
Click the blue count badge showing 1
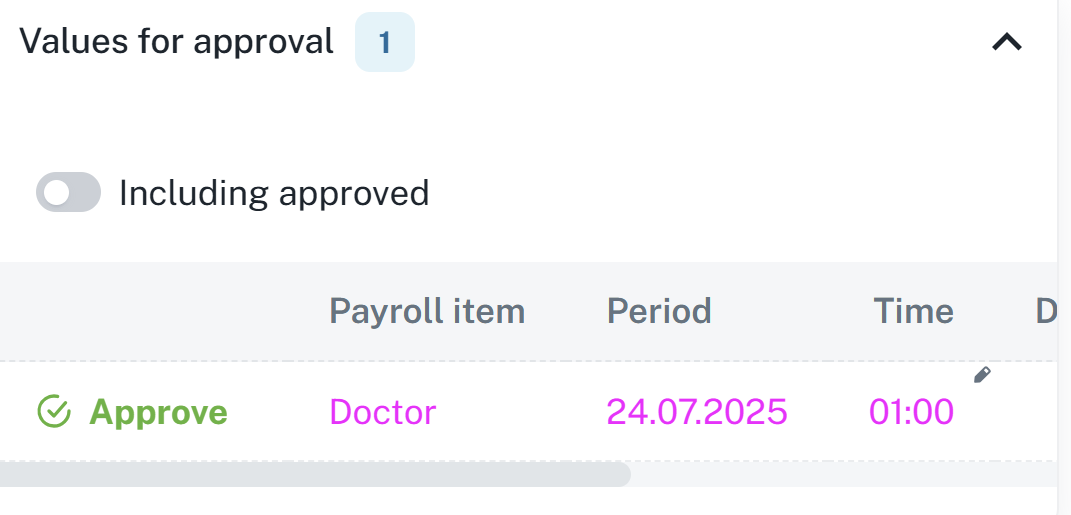[x=385, y=42]
